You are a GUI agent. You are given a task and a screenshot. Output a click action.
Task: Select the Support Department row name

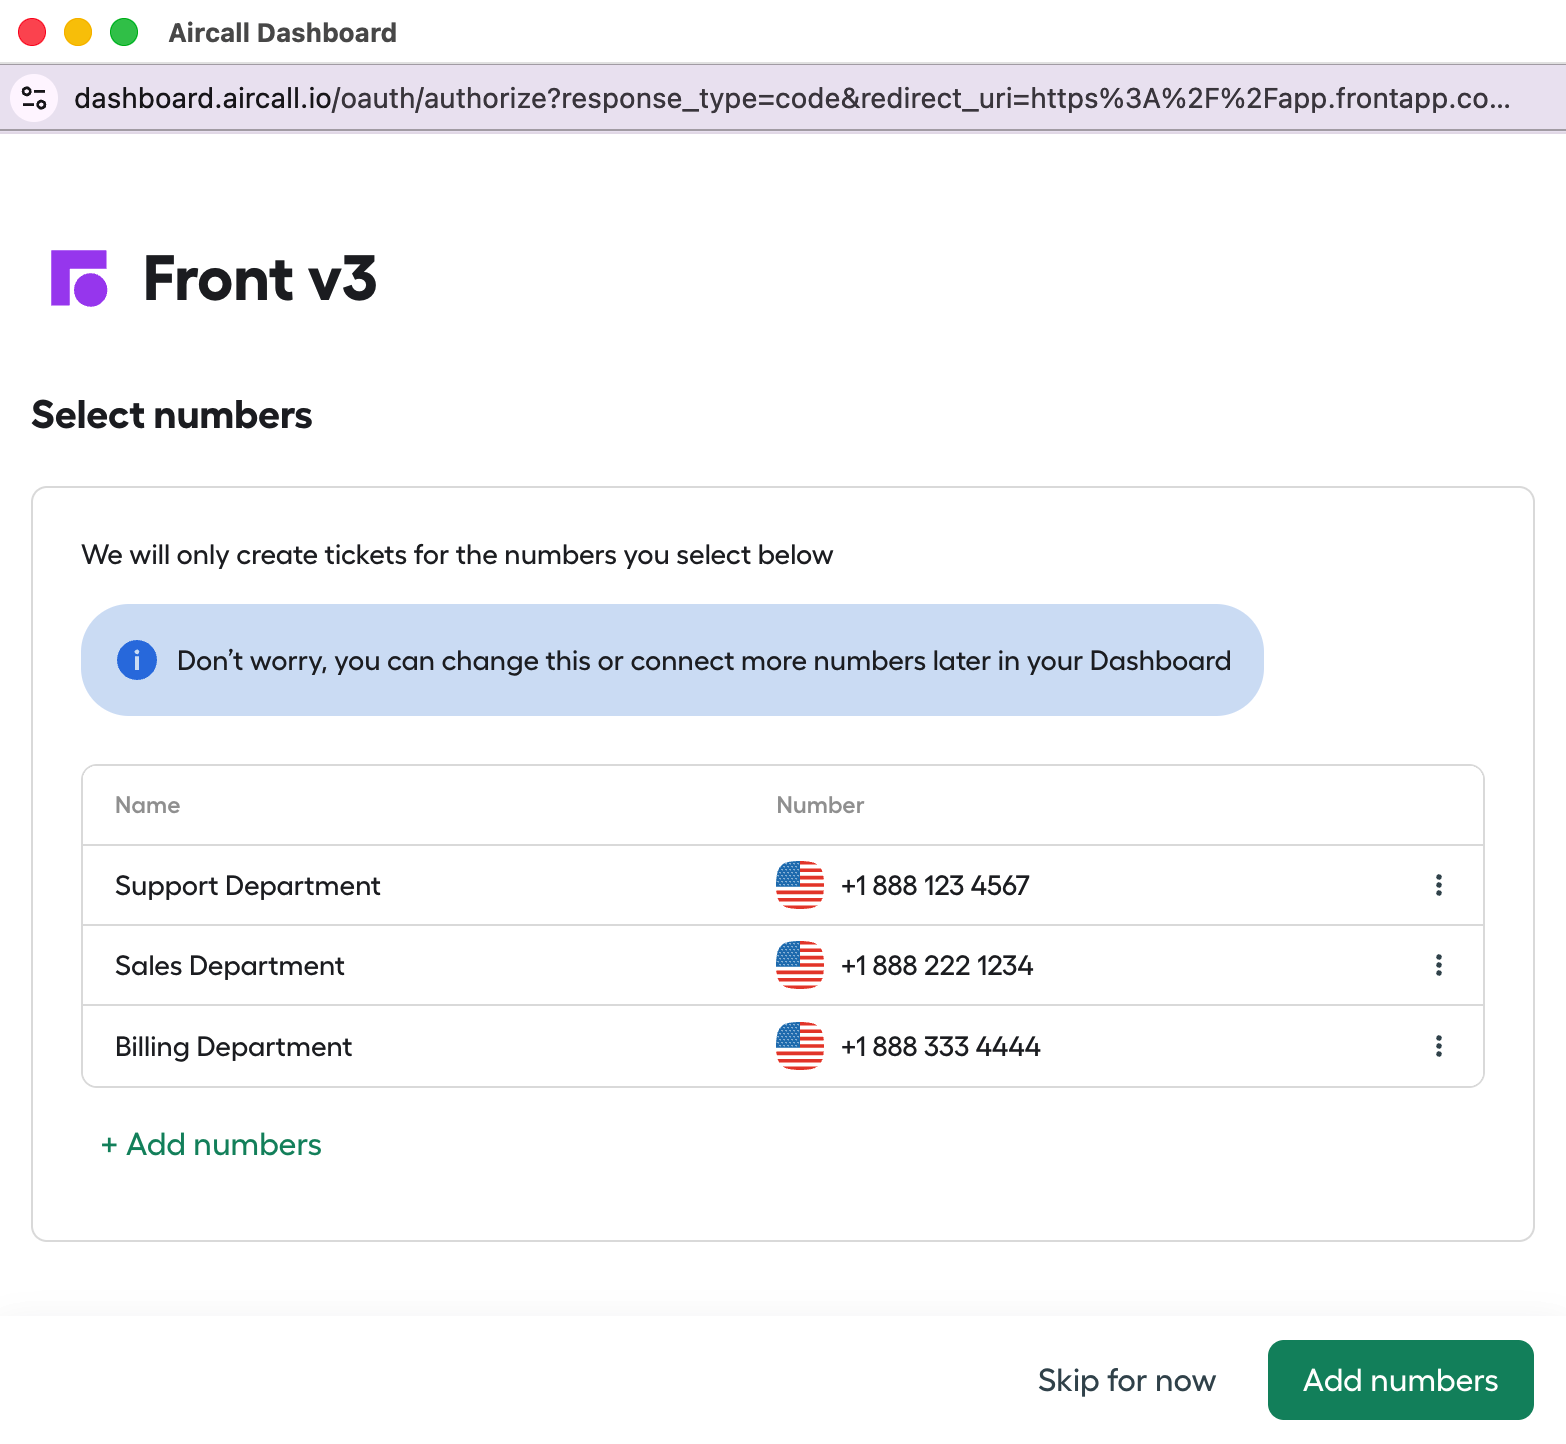pos(247,886)
